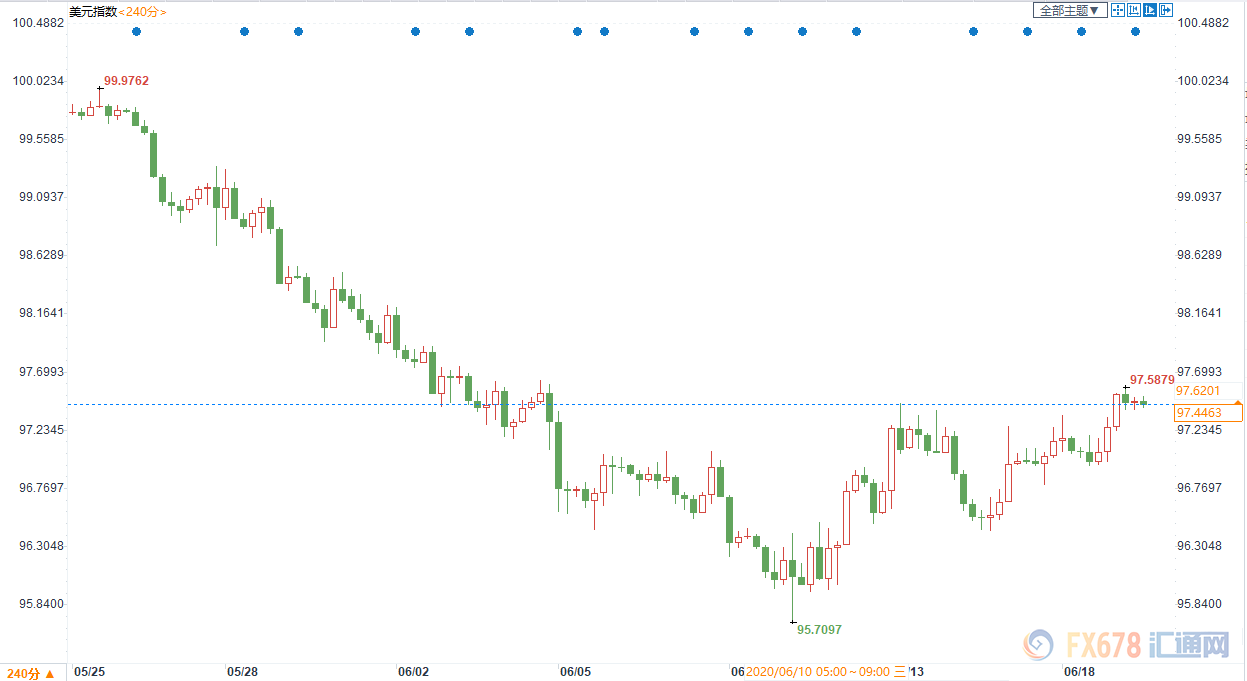Toggle the highlighted blue auto-scale axis icon
Image resolution: width=1247 pixels, height=681 pixels.
coord(1150,10)
